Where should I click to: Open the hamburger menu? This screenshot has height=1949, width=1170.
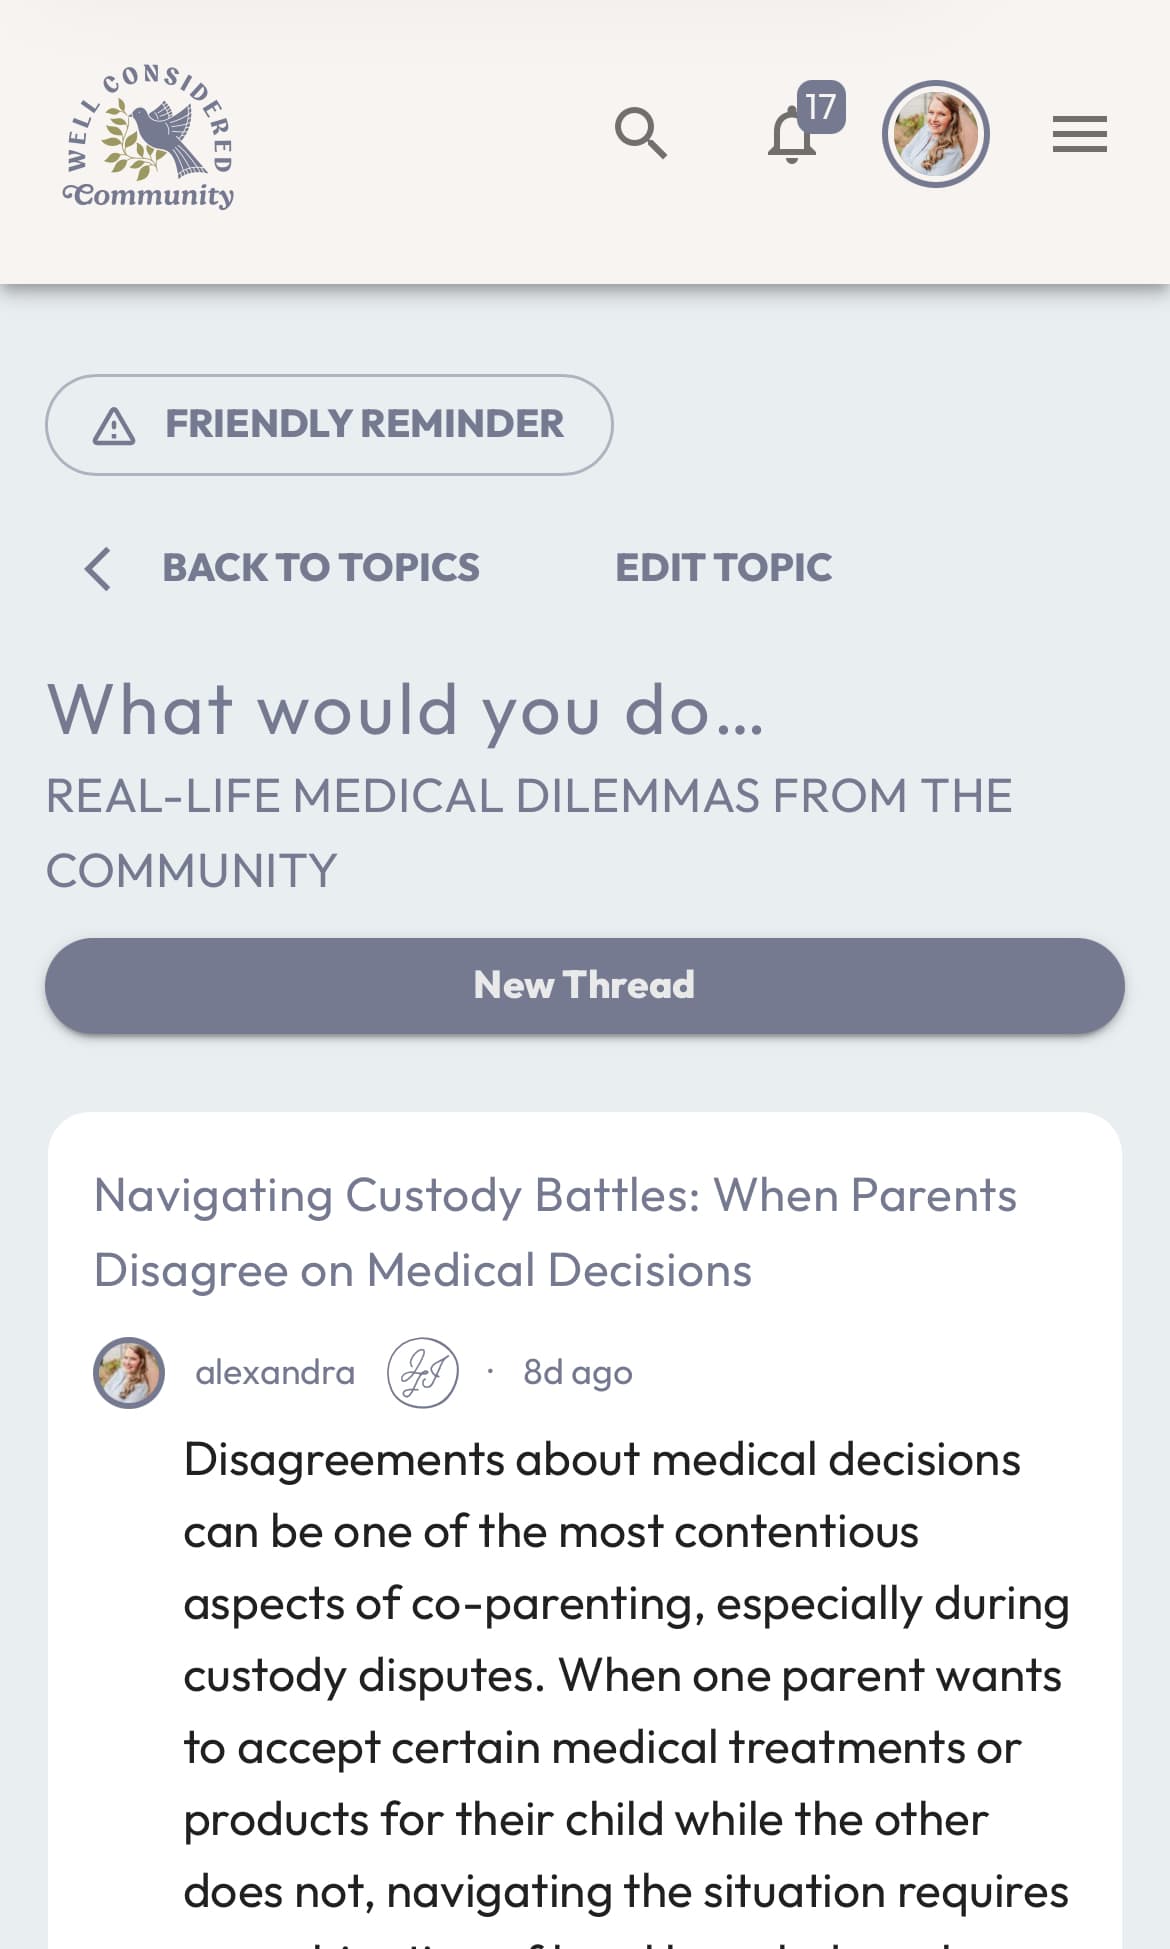click(1079, 134)
